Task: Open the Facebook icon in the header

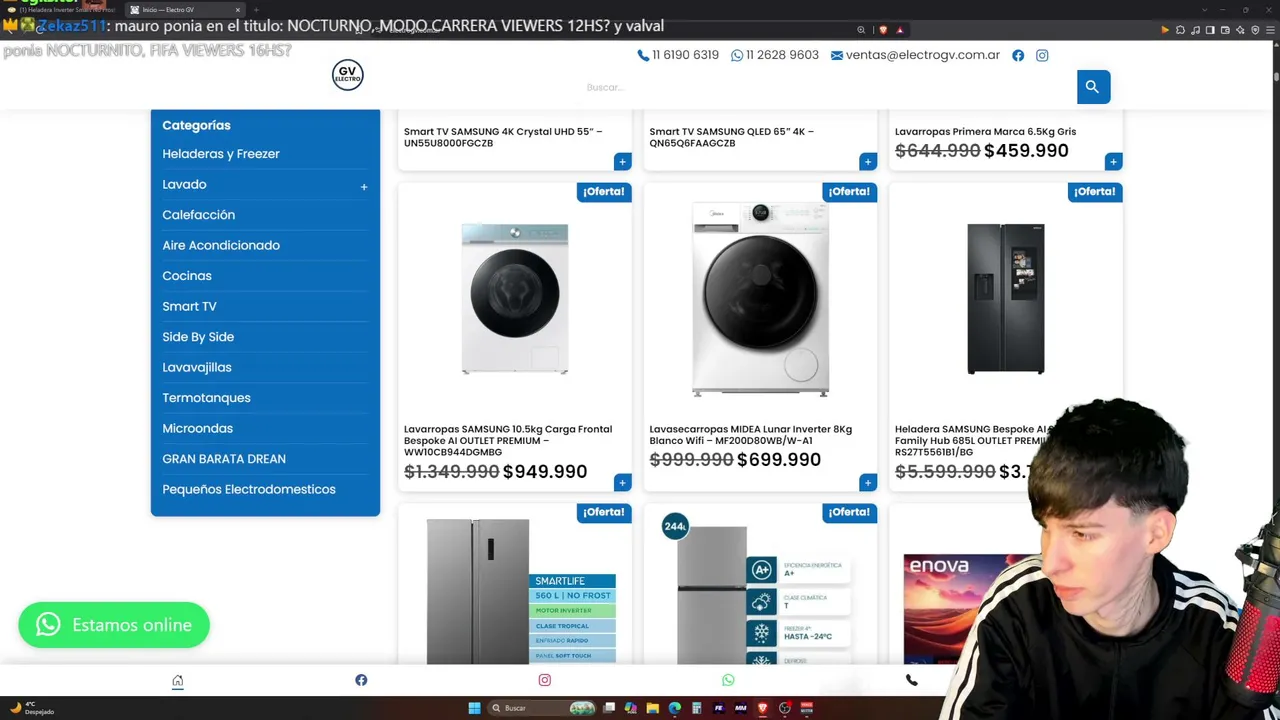Action: click(1018, 56)
